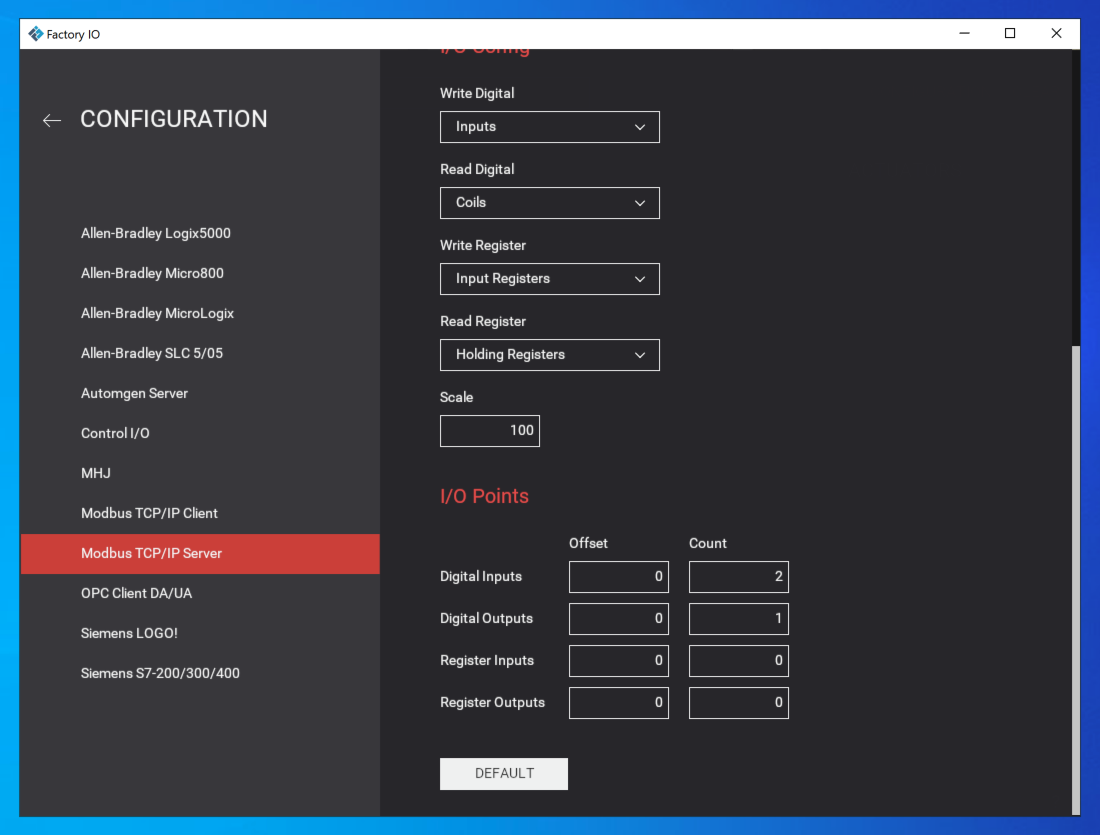
Task: Close the Factory IO window
Action: coord(1057,33)
